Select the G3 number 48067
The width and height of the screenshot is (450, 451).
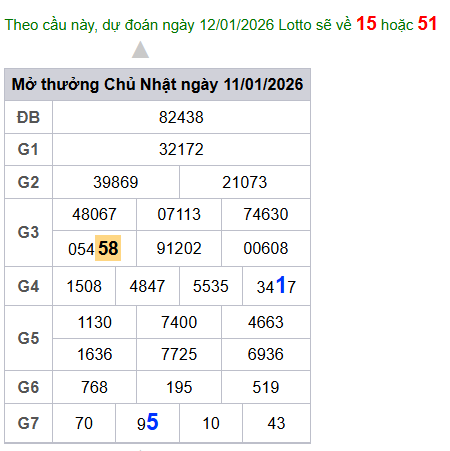[x=94, y=214]
